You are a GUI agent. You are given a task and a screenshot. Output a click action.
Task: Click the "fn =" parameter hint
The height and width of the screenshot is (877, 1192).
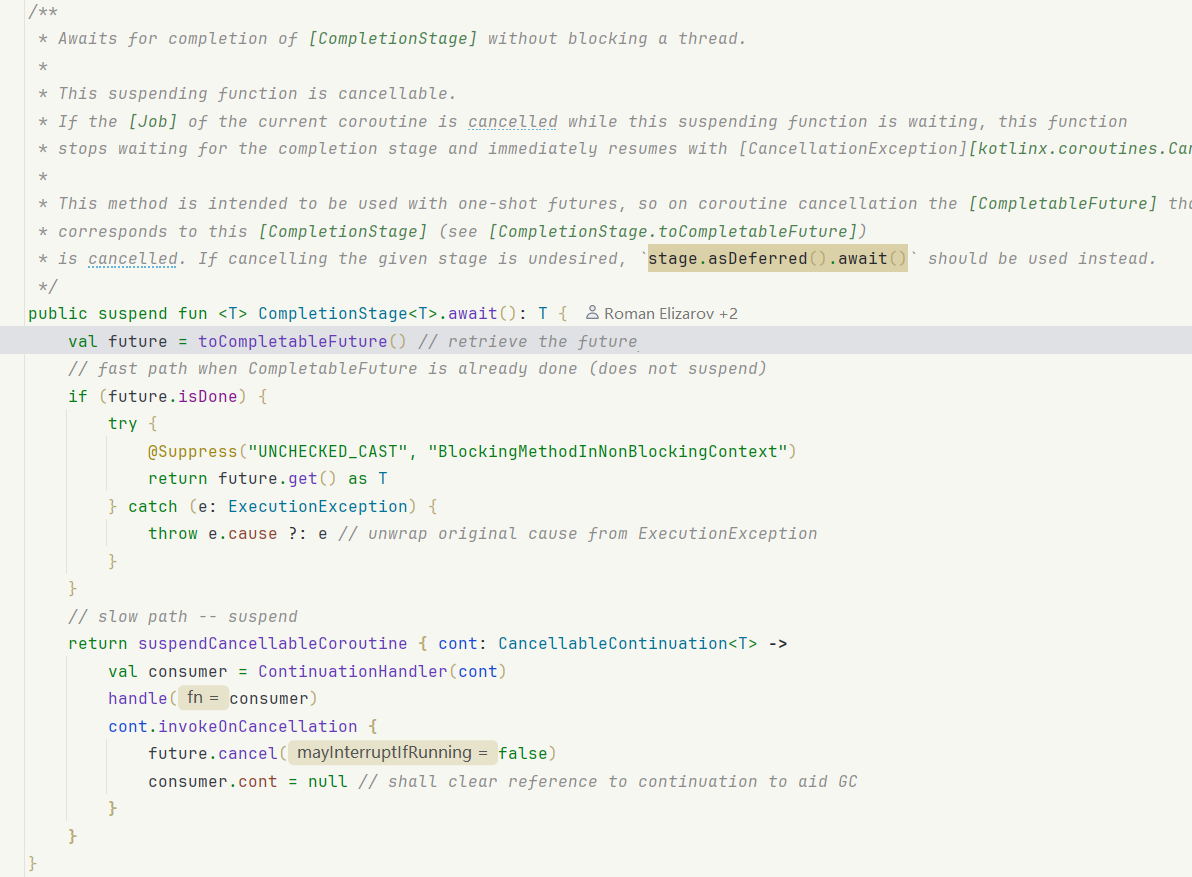[203, 698]
